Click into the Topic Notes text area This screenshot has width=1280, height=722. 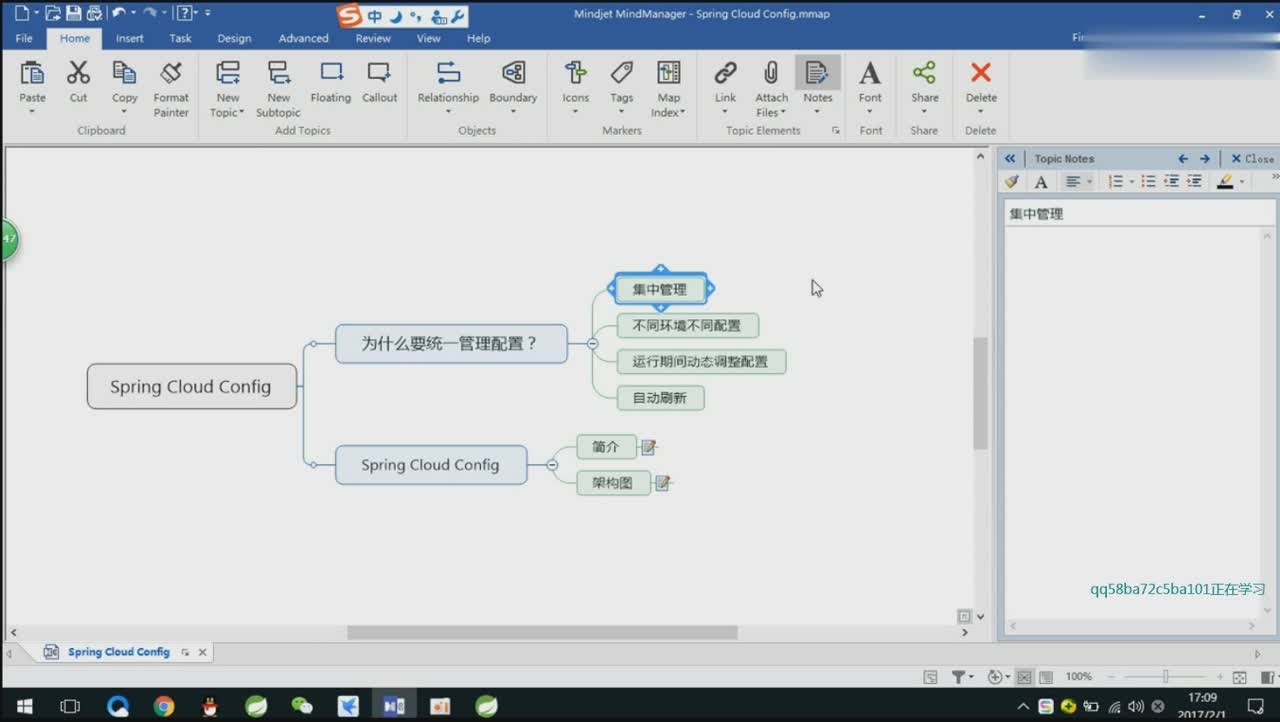pyautogui.click(x=1133, y=420)
